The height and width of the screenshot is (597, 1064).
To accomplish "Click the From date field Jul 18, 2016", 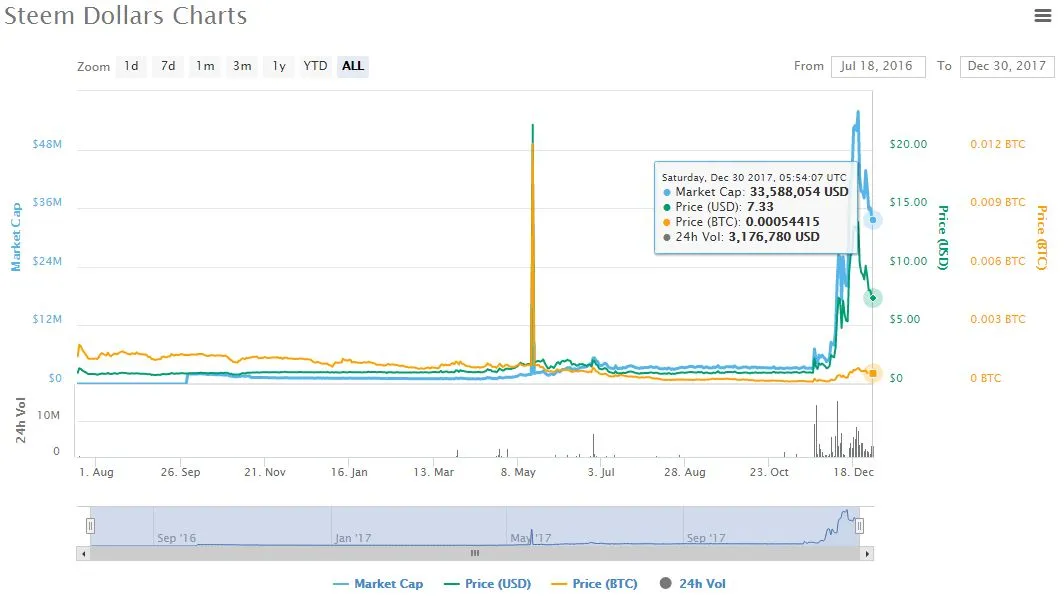I will pos(877,66).
